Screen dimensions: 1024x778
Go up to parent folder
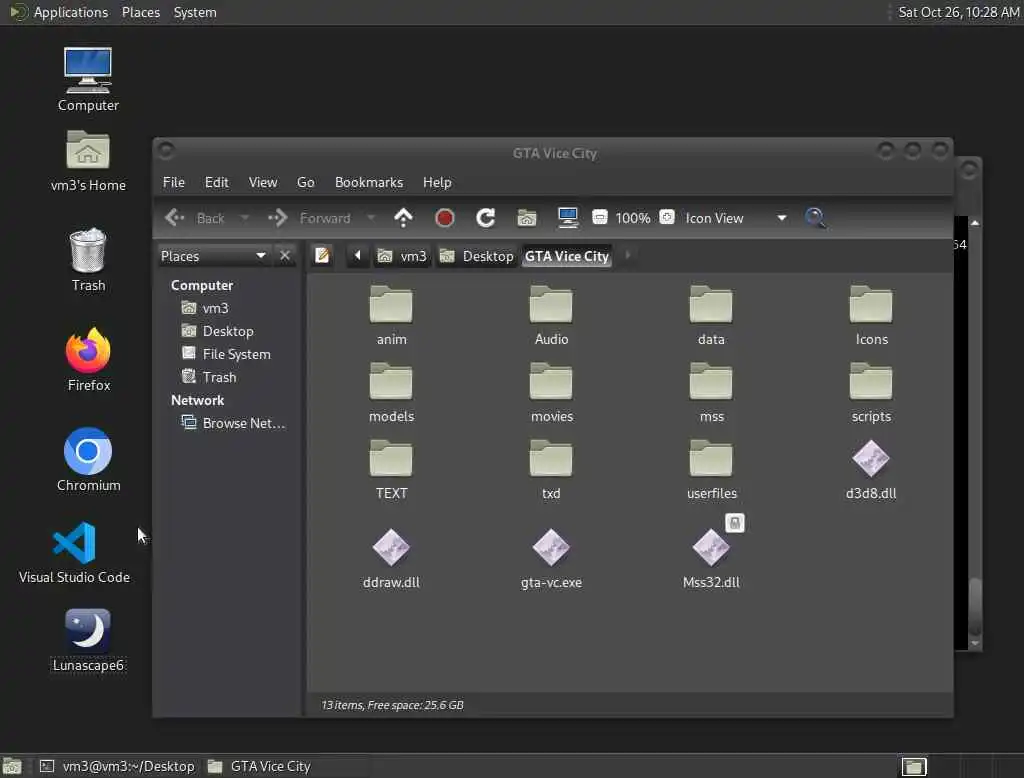(404, 218)
